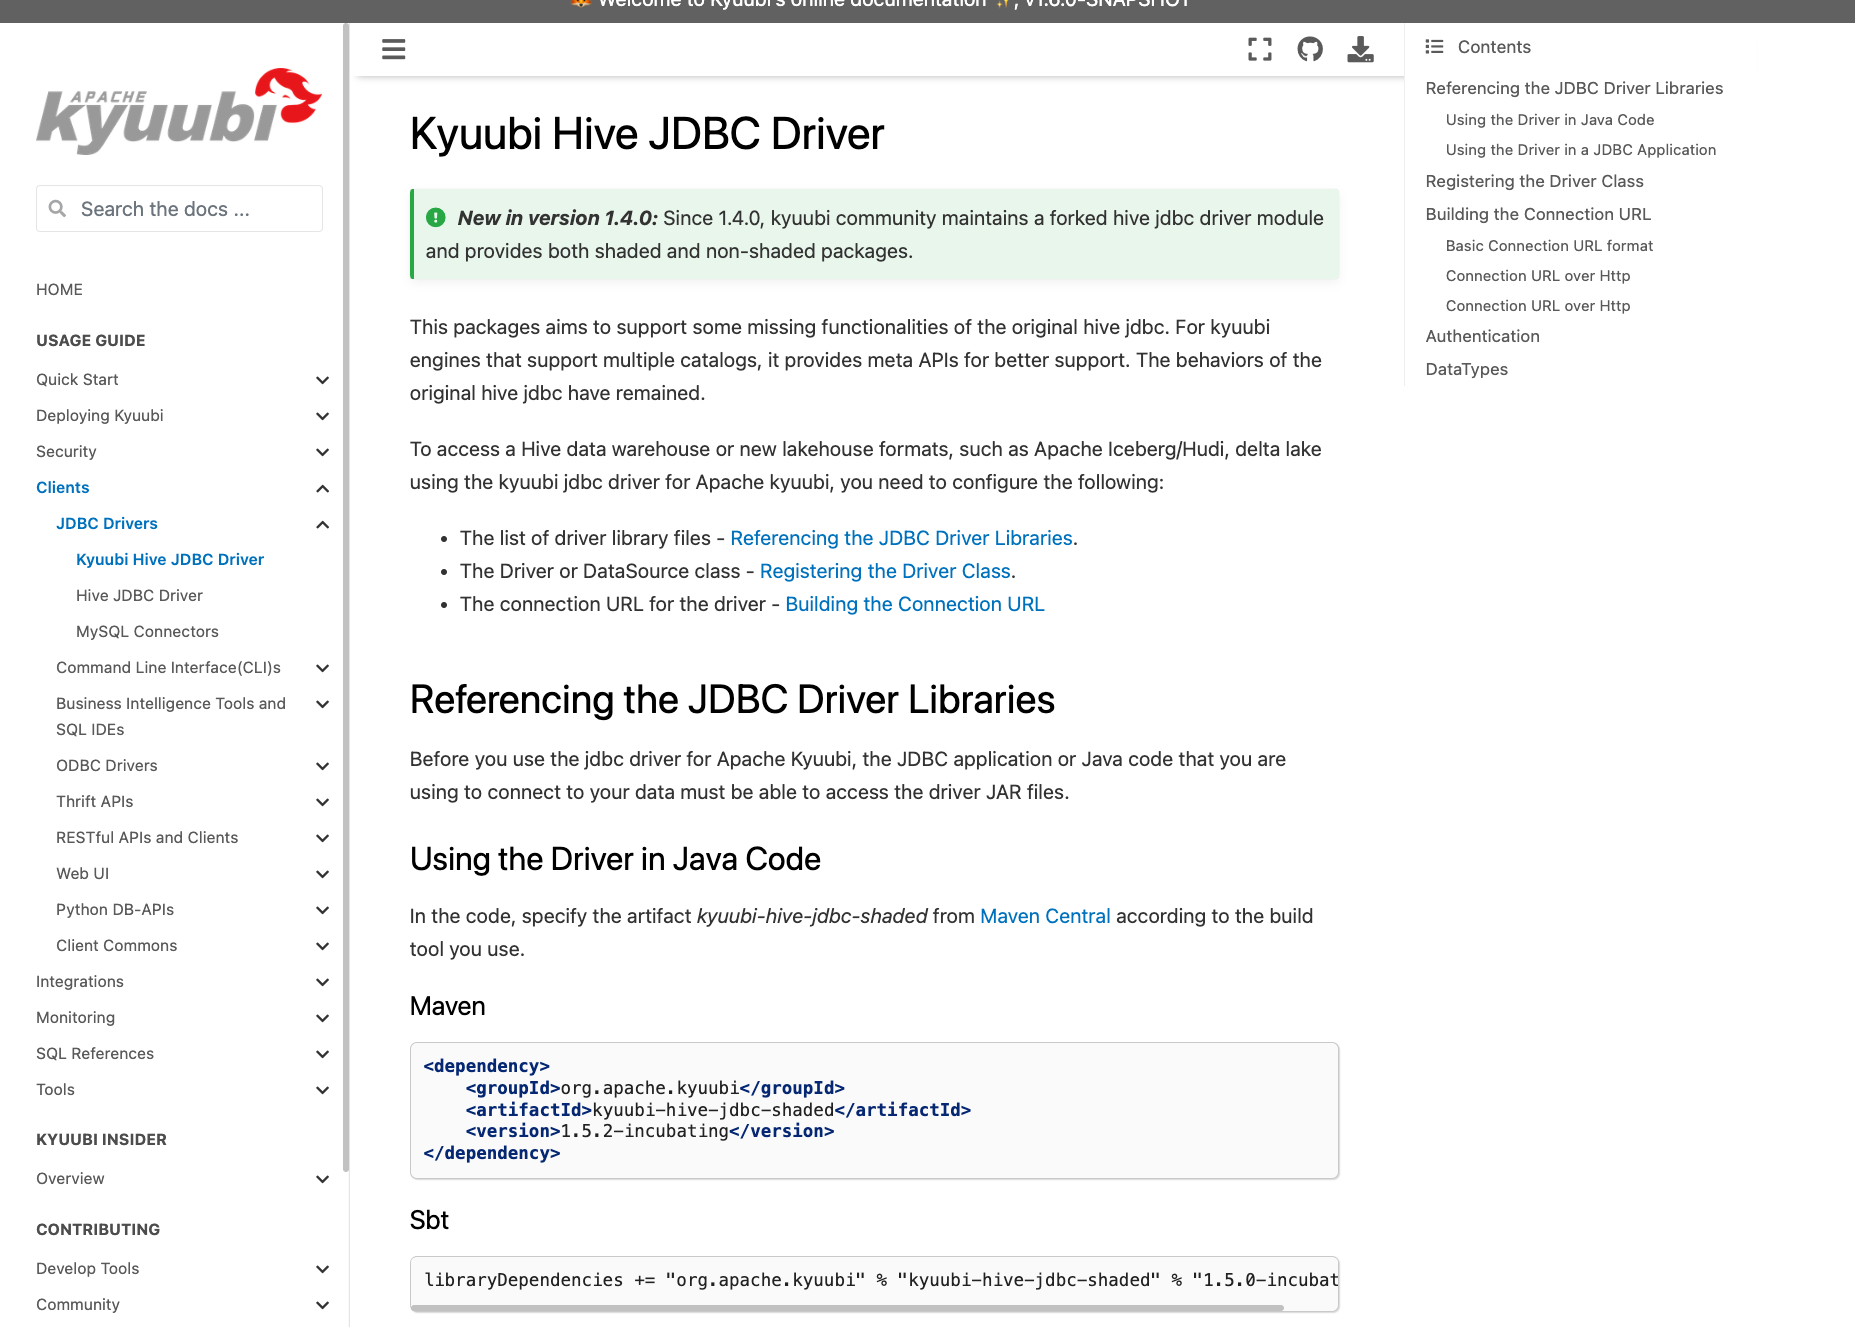
Task: Open the HOME navigation link
Action: (x=59, y=289)
